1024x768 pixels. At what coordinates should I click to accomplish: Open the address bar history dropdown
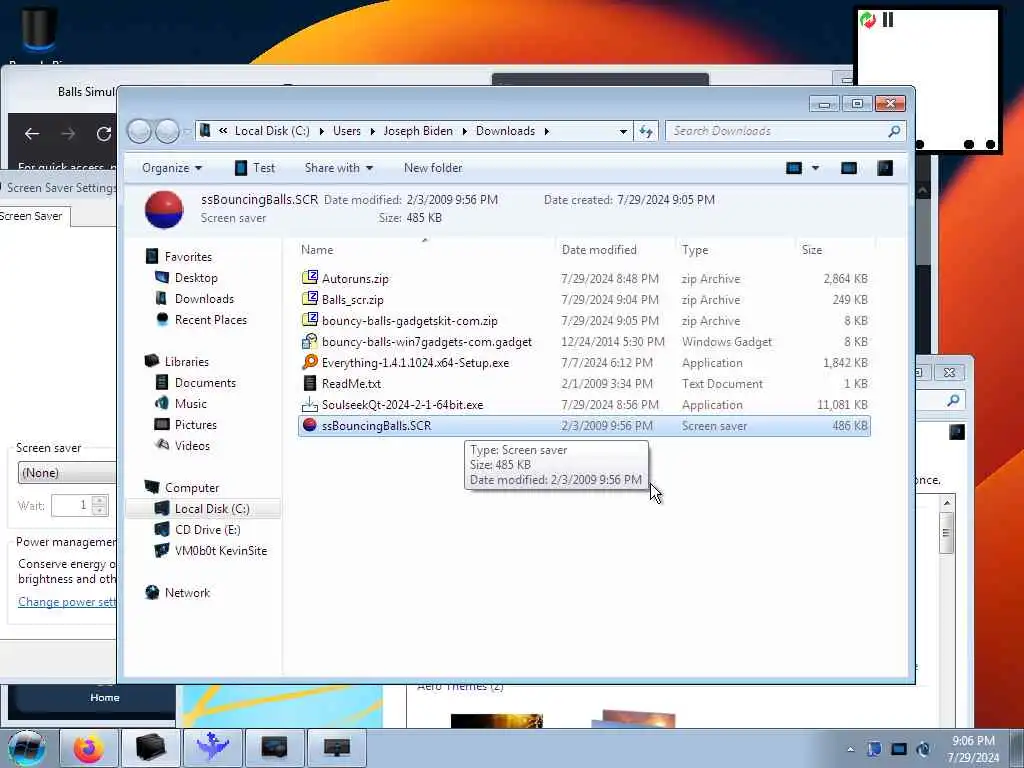[623, 131]
